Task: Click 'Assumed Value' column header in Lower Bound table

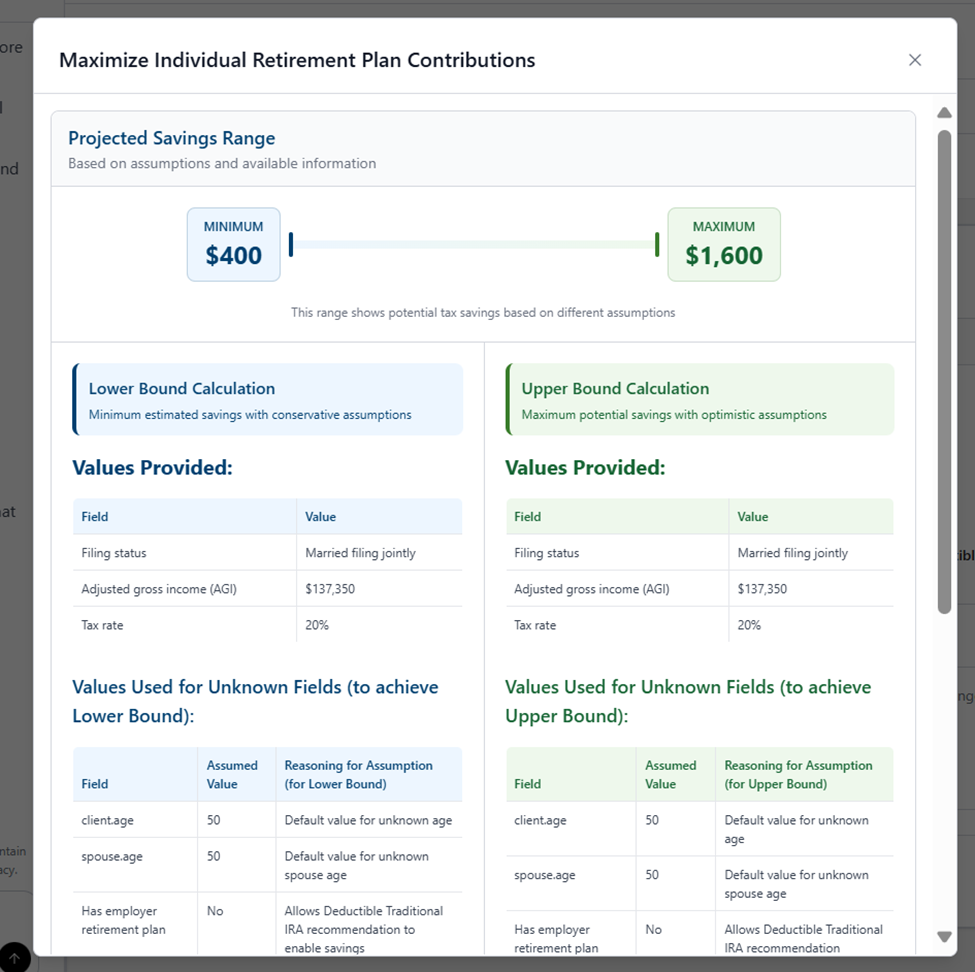Action: [x=232, y=775]
